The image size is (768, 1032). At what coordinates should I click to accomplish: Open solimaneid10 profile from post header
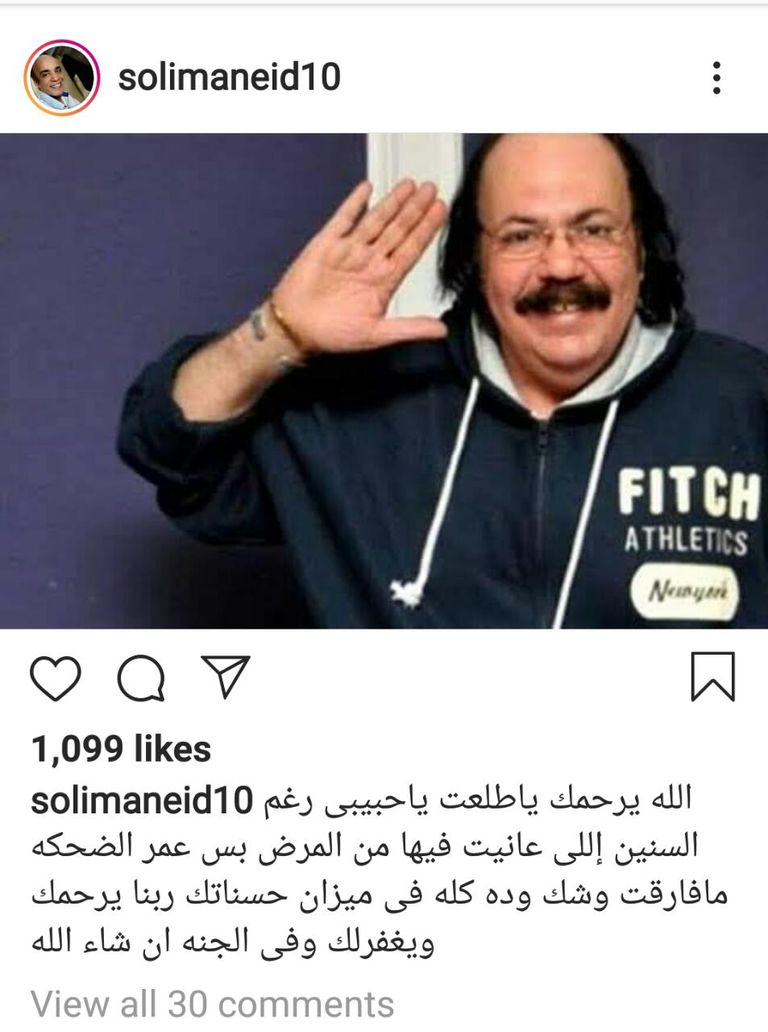click(x=229, y=77)
